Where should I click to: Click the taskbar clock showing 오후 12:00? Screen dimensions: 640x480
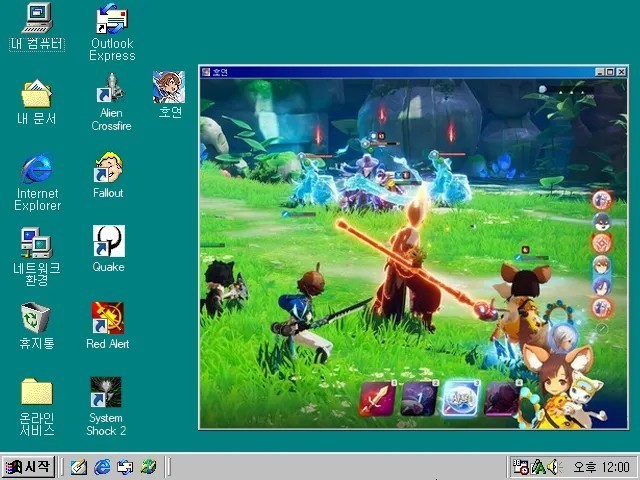[x=608, y=467]
